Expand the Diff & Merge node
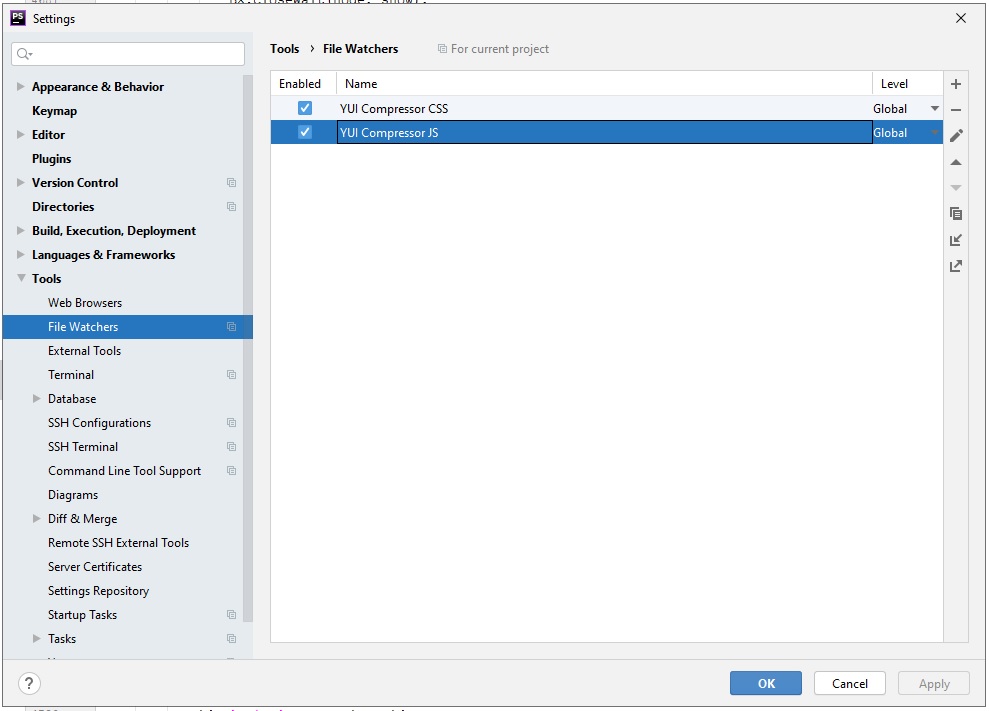 point(37,519)
